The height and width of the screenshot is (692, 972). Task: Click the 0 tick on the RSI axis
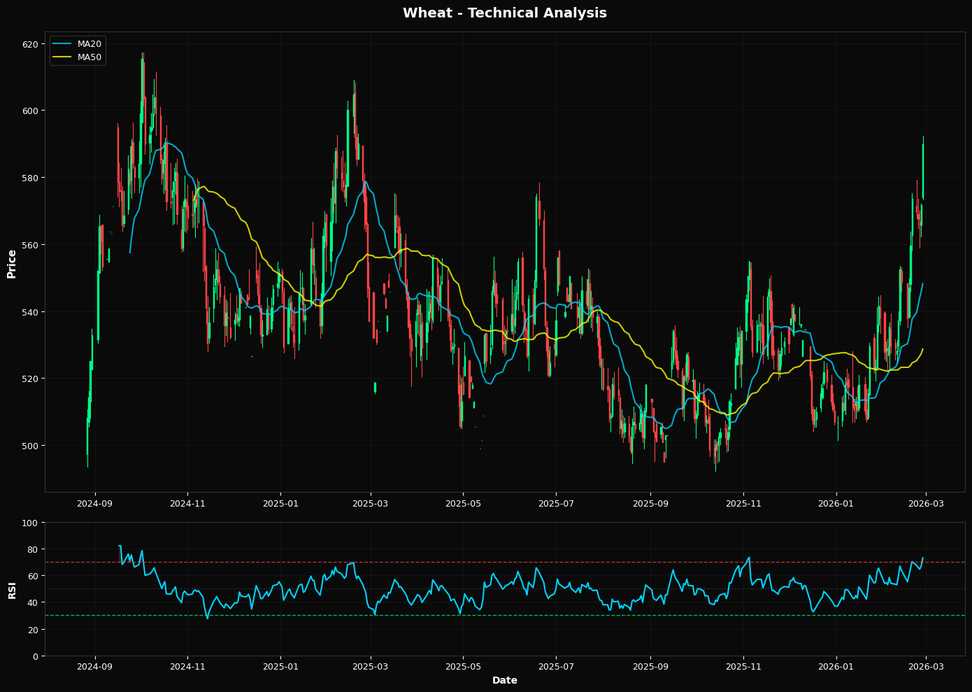pos(37,656)
